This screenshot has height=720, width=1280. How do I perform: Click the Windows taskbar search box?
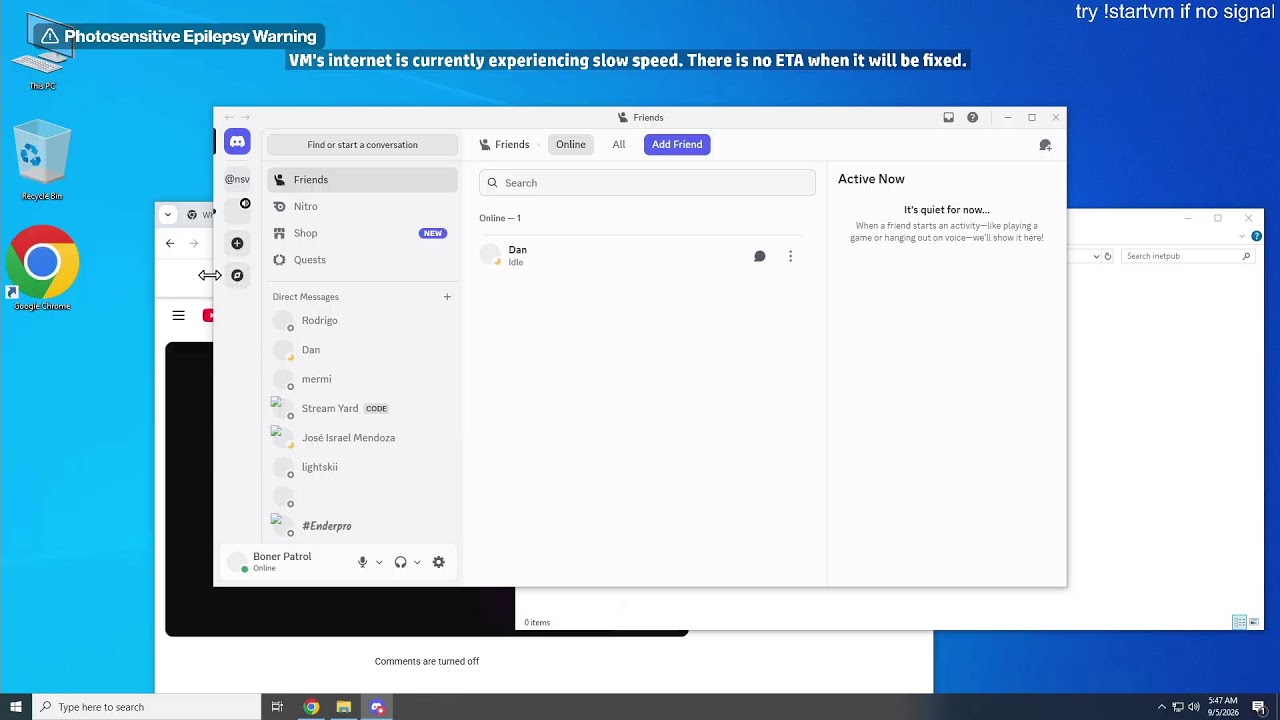tap(146, 707)
